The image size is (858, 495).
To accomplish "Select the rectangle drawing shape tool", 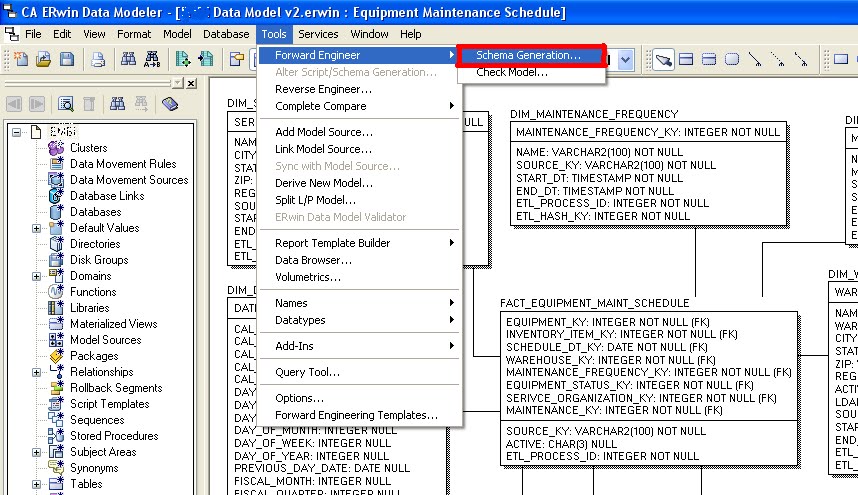I will pyautogui.click(x=841, y=59).
